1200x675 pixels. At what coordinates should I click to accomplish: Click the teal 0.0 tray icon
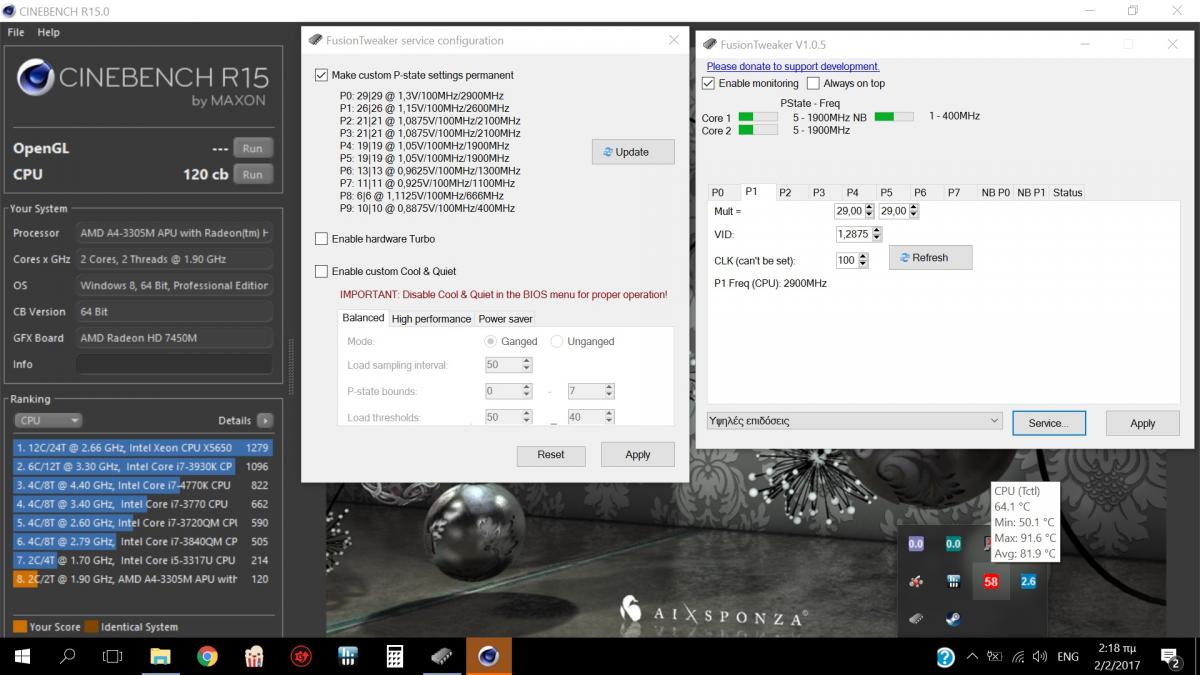click(953, 544)
